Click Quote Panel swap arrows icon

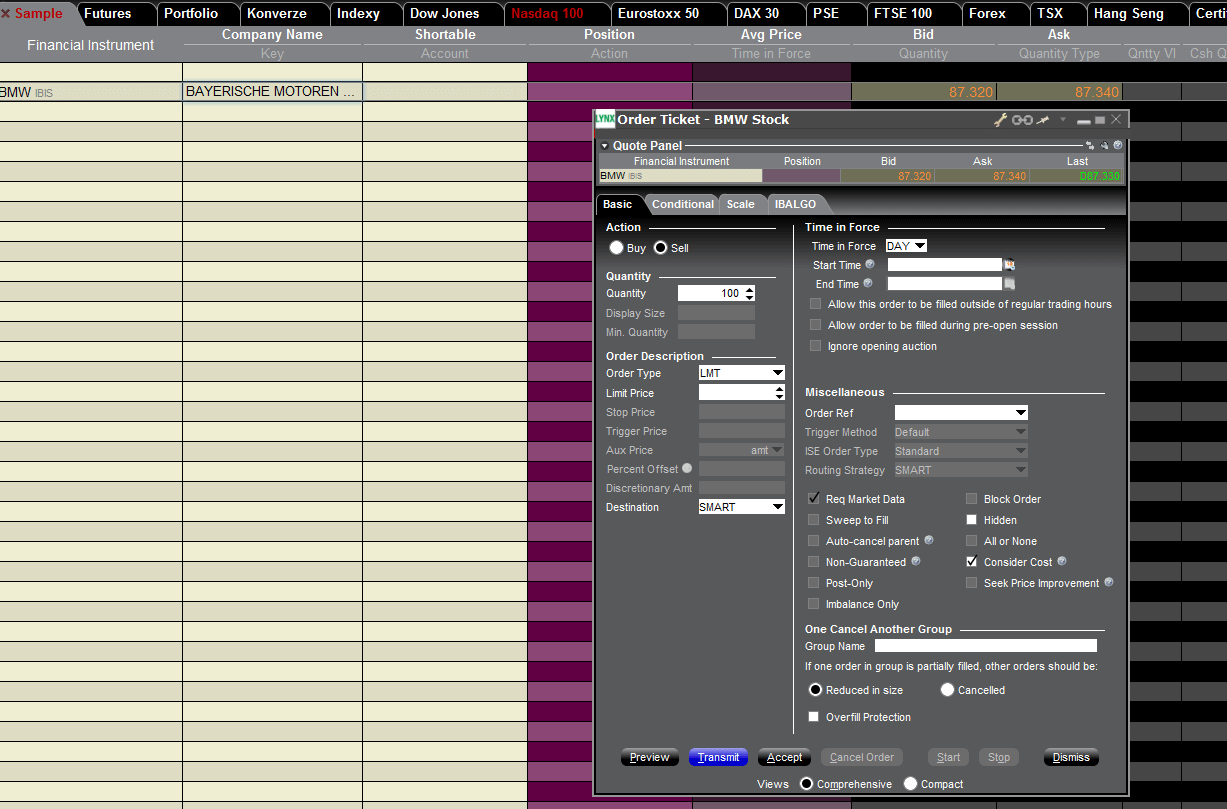1091,146
